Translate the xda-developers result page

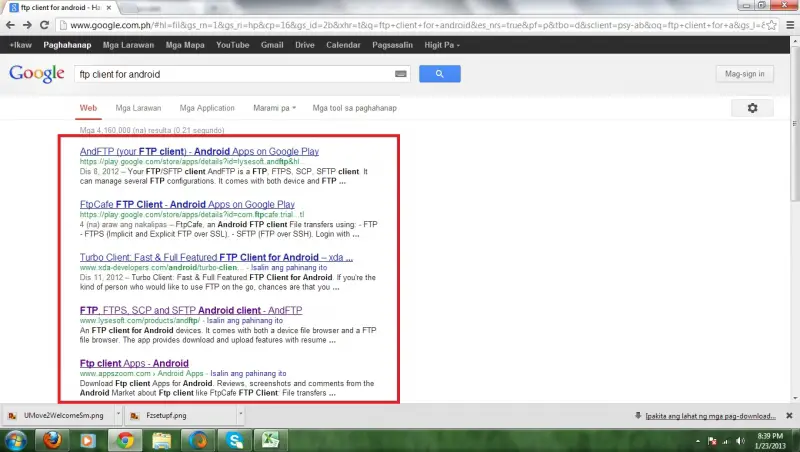click(289, 267)
